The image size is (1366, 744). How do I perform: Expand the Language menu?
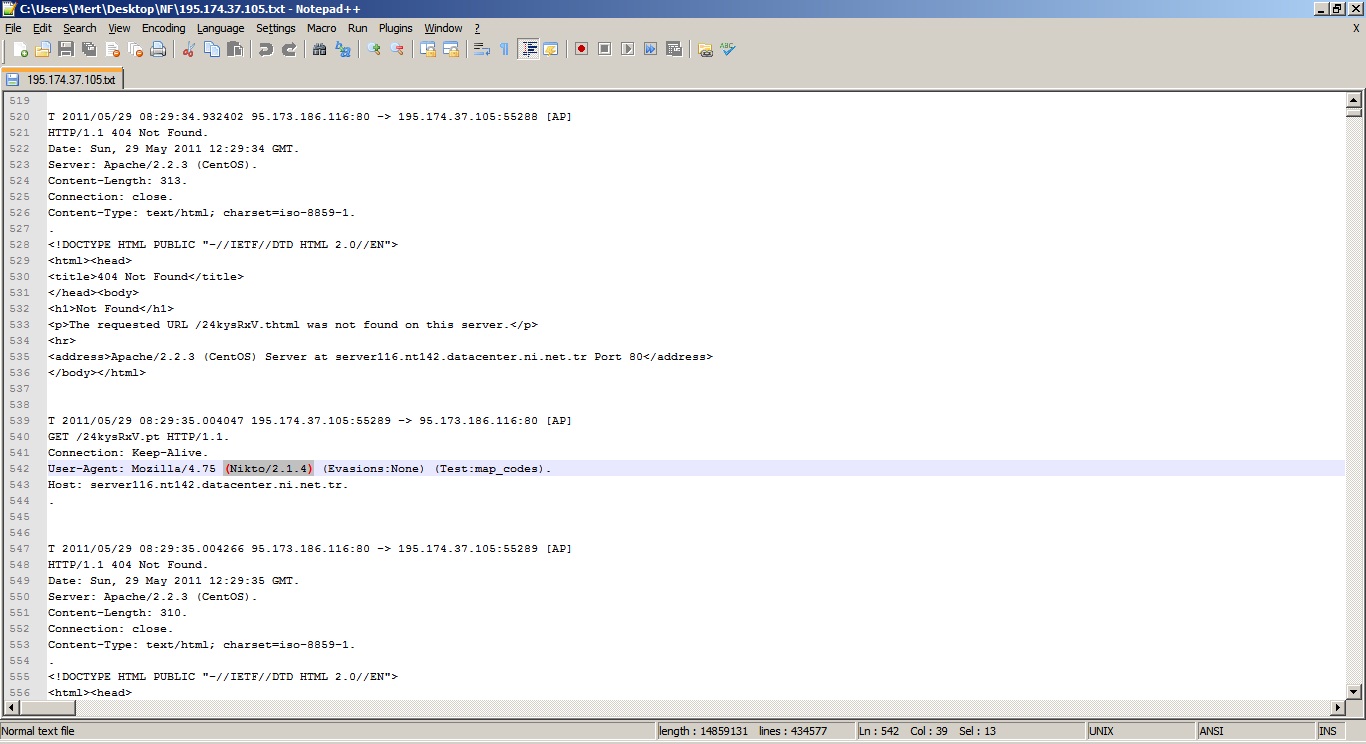(x=220, y=28)
